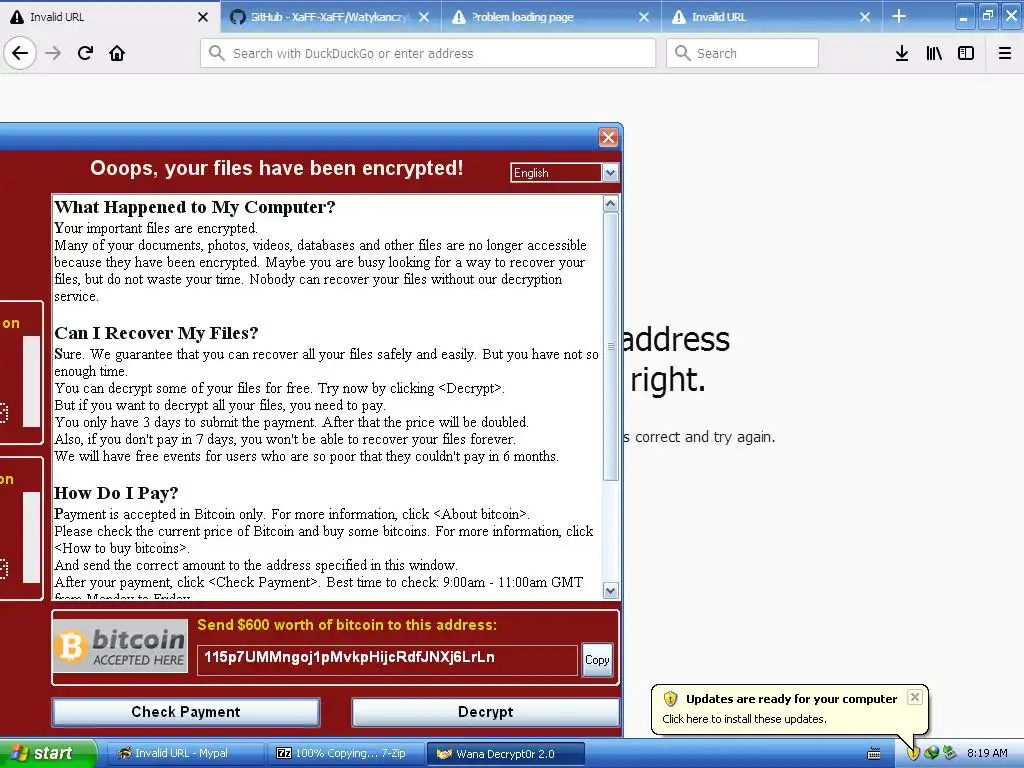Screen dimensions: 1024x768
Task: Close the Problem loading page tab
Action: pyautogui.click(x=644, y=17)
